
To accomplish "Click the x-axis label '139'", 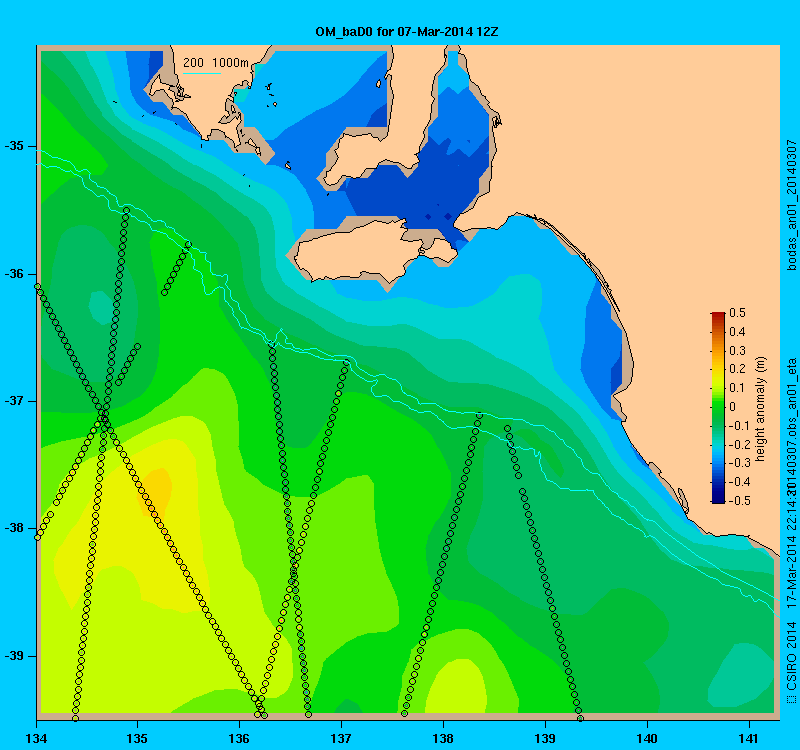I will [x=545, y=738].
